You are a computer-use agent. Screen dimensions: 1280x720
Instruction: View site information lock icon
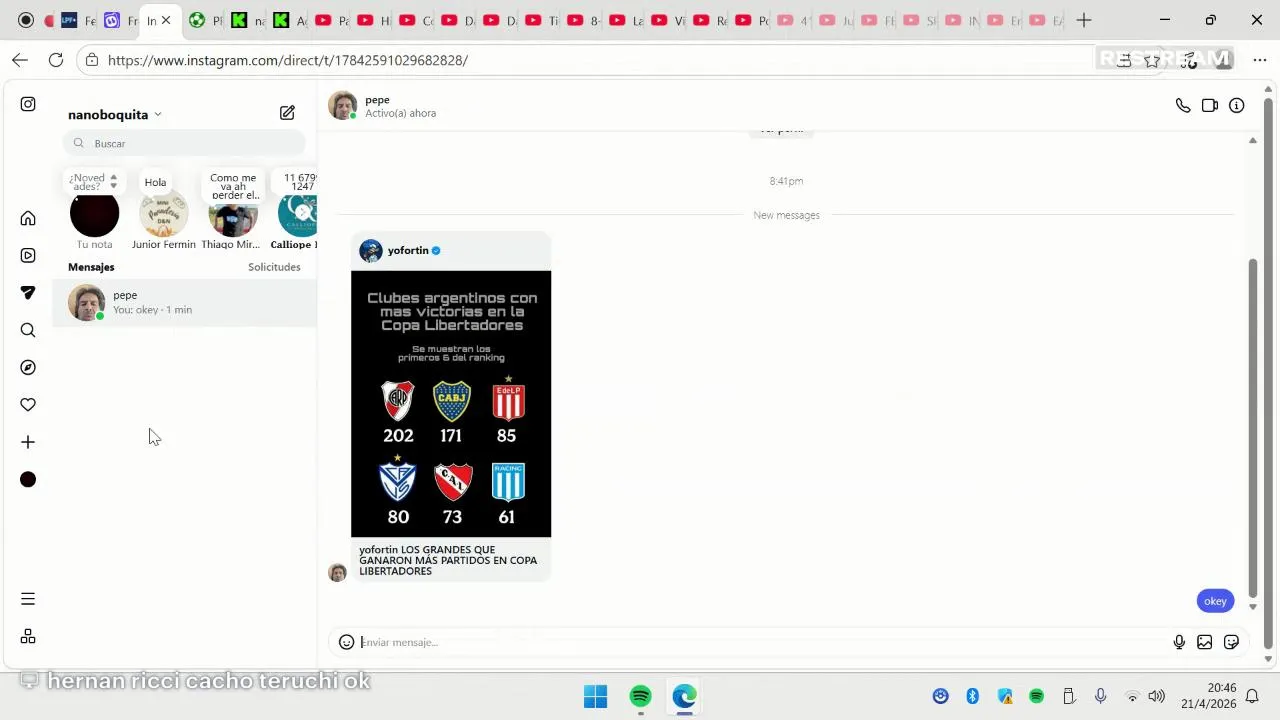click(92, 60)
